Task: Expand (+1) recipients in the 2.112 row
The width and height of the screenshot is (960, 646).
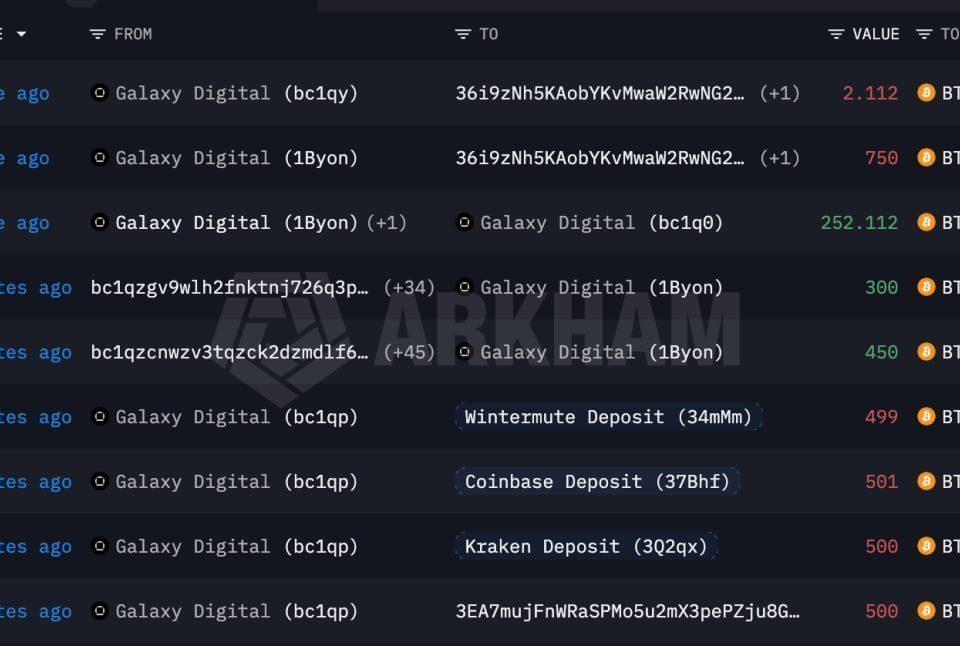Action: pos(779,93)
